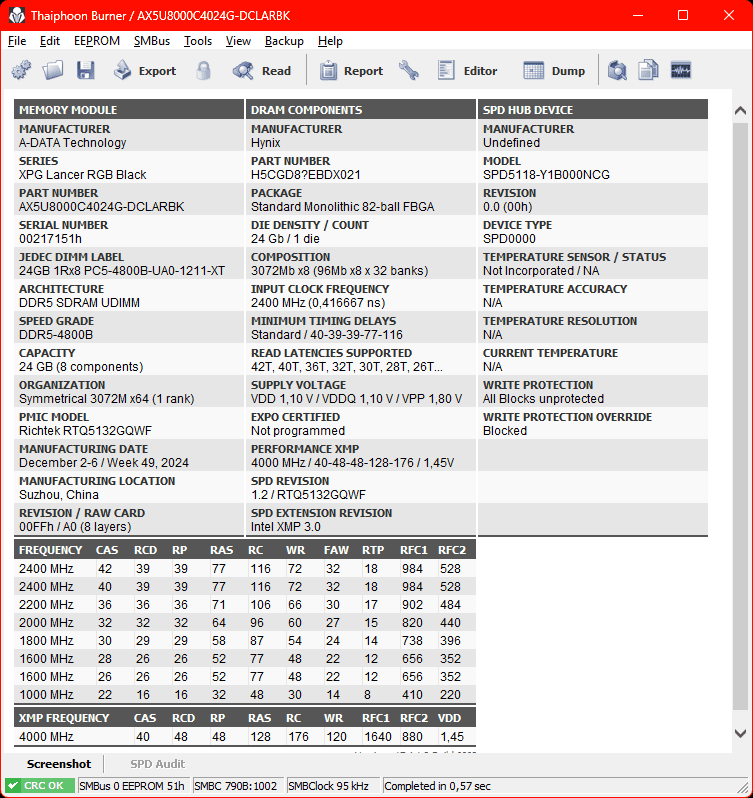753x798 pixels.
Task: Open the Edit menu
Action: (x=50, y=41)
